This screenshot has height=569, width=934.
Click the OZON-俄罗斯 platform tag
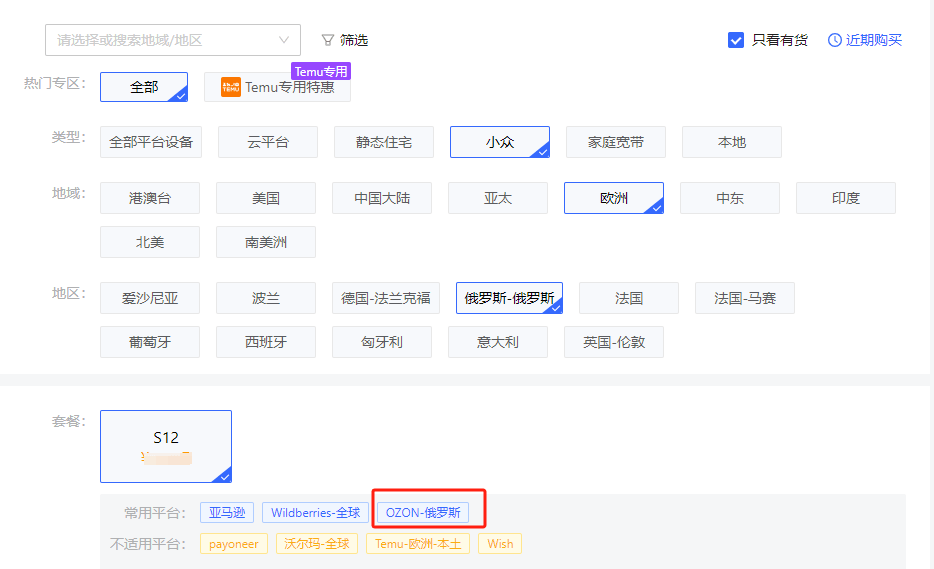[x=423, y=513]
